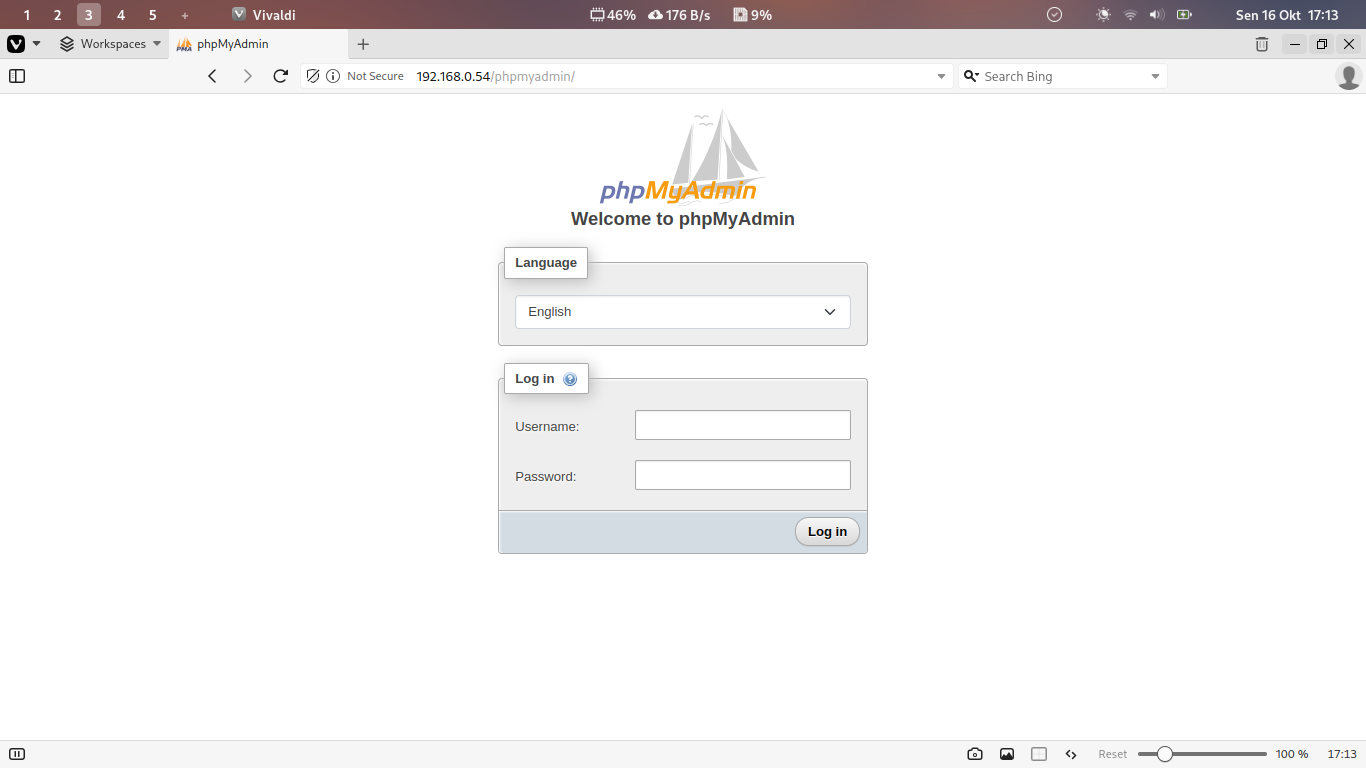
Task: Capture page with camera icon
Action: [975, 754]
